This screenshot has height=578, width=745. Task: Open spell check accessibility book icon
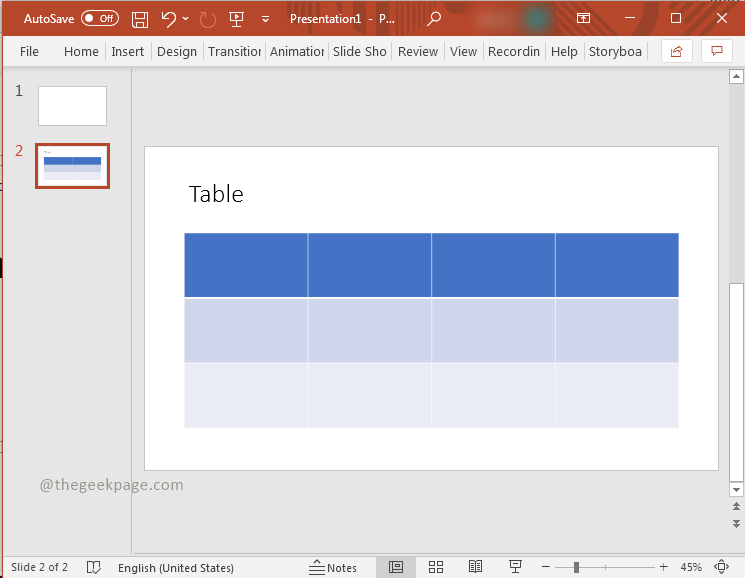tap(94, 567)
